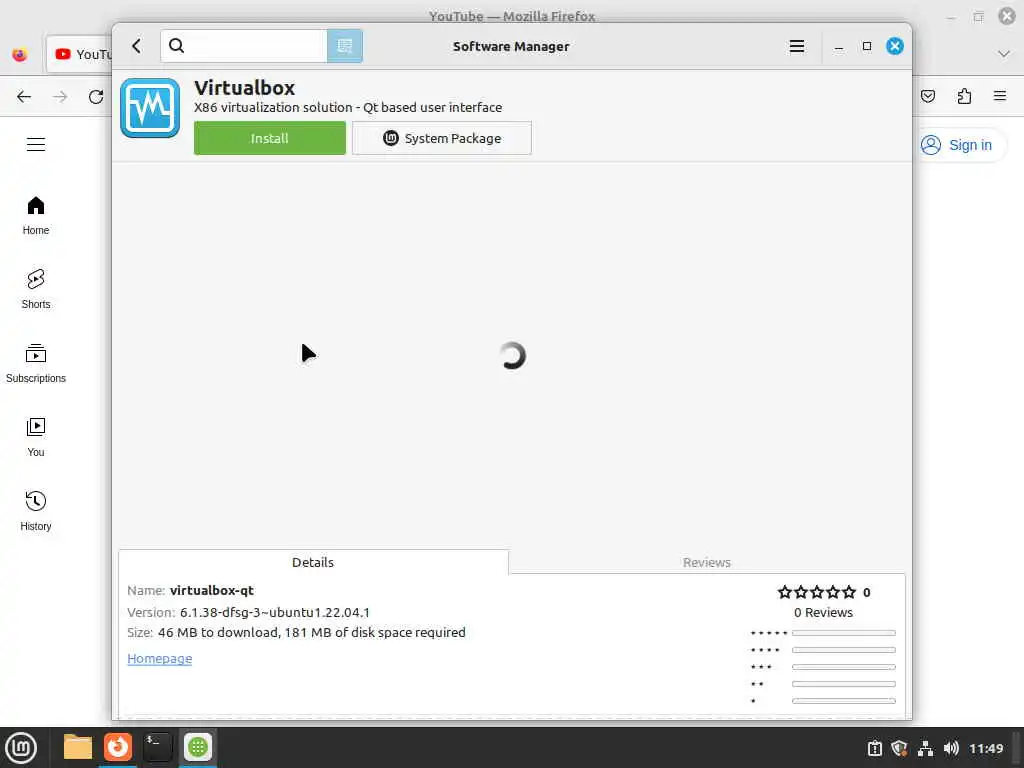Click the Virtualbox application icon

(x=150, y=108)
